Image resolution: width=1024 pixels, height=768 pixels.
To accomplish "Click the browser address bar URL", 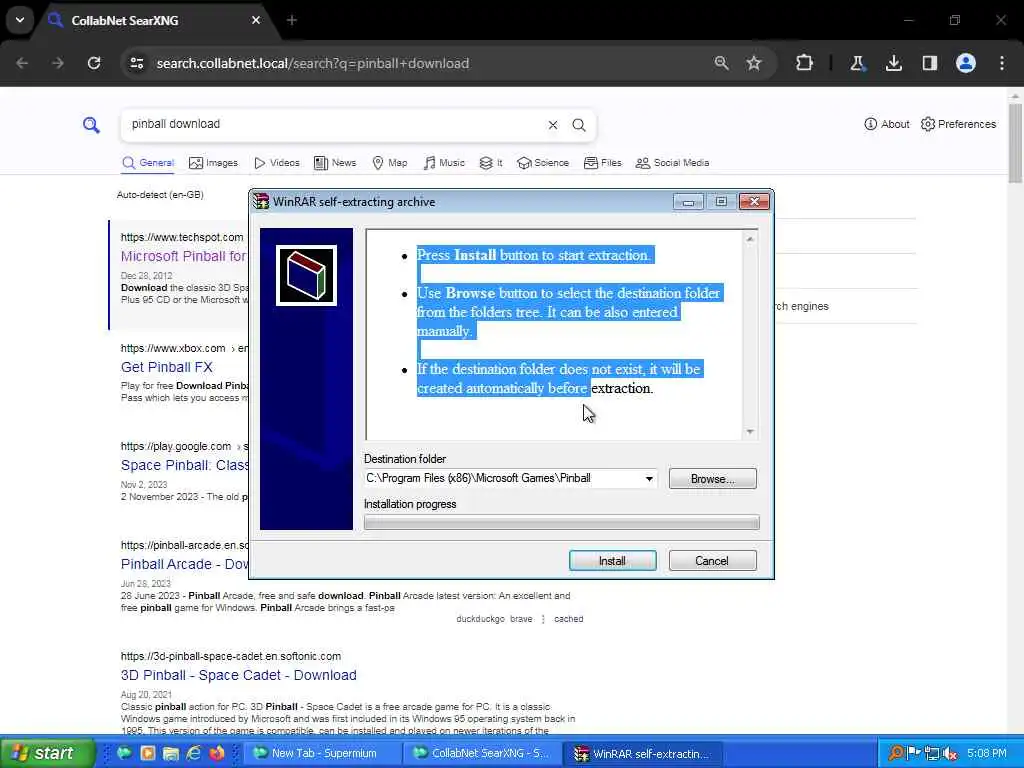I will 313,63.
